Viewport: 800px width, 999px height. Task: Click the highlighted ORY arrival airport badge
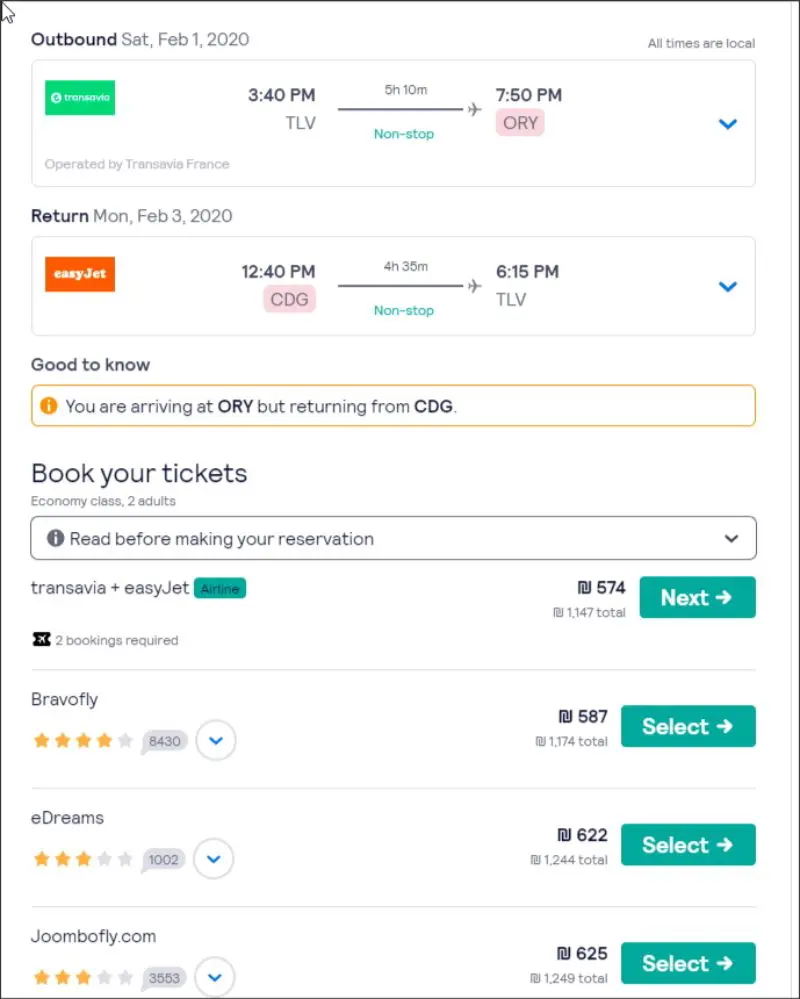520,123
